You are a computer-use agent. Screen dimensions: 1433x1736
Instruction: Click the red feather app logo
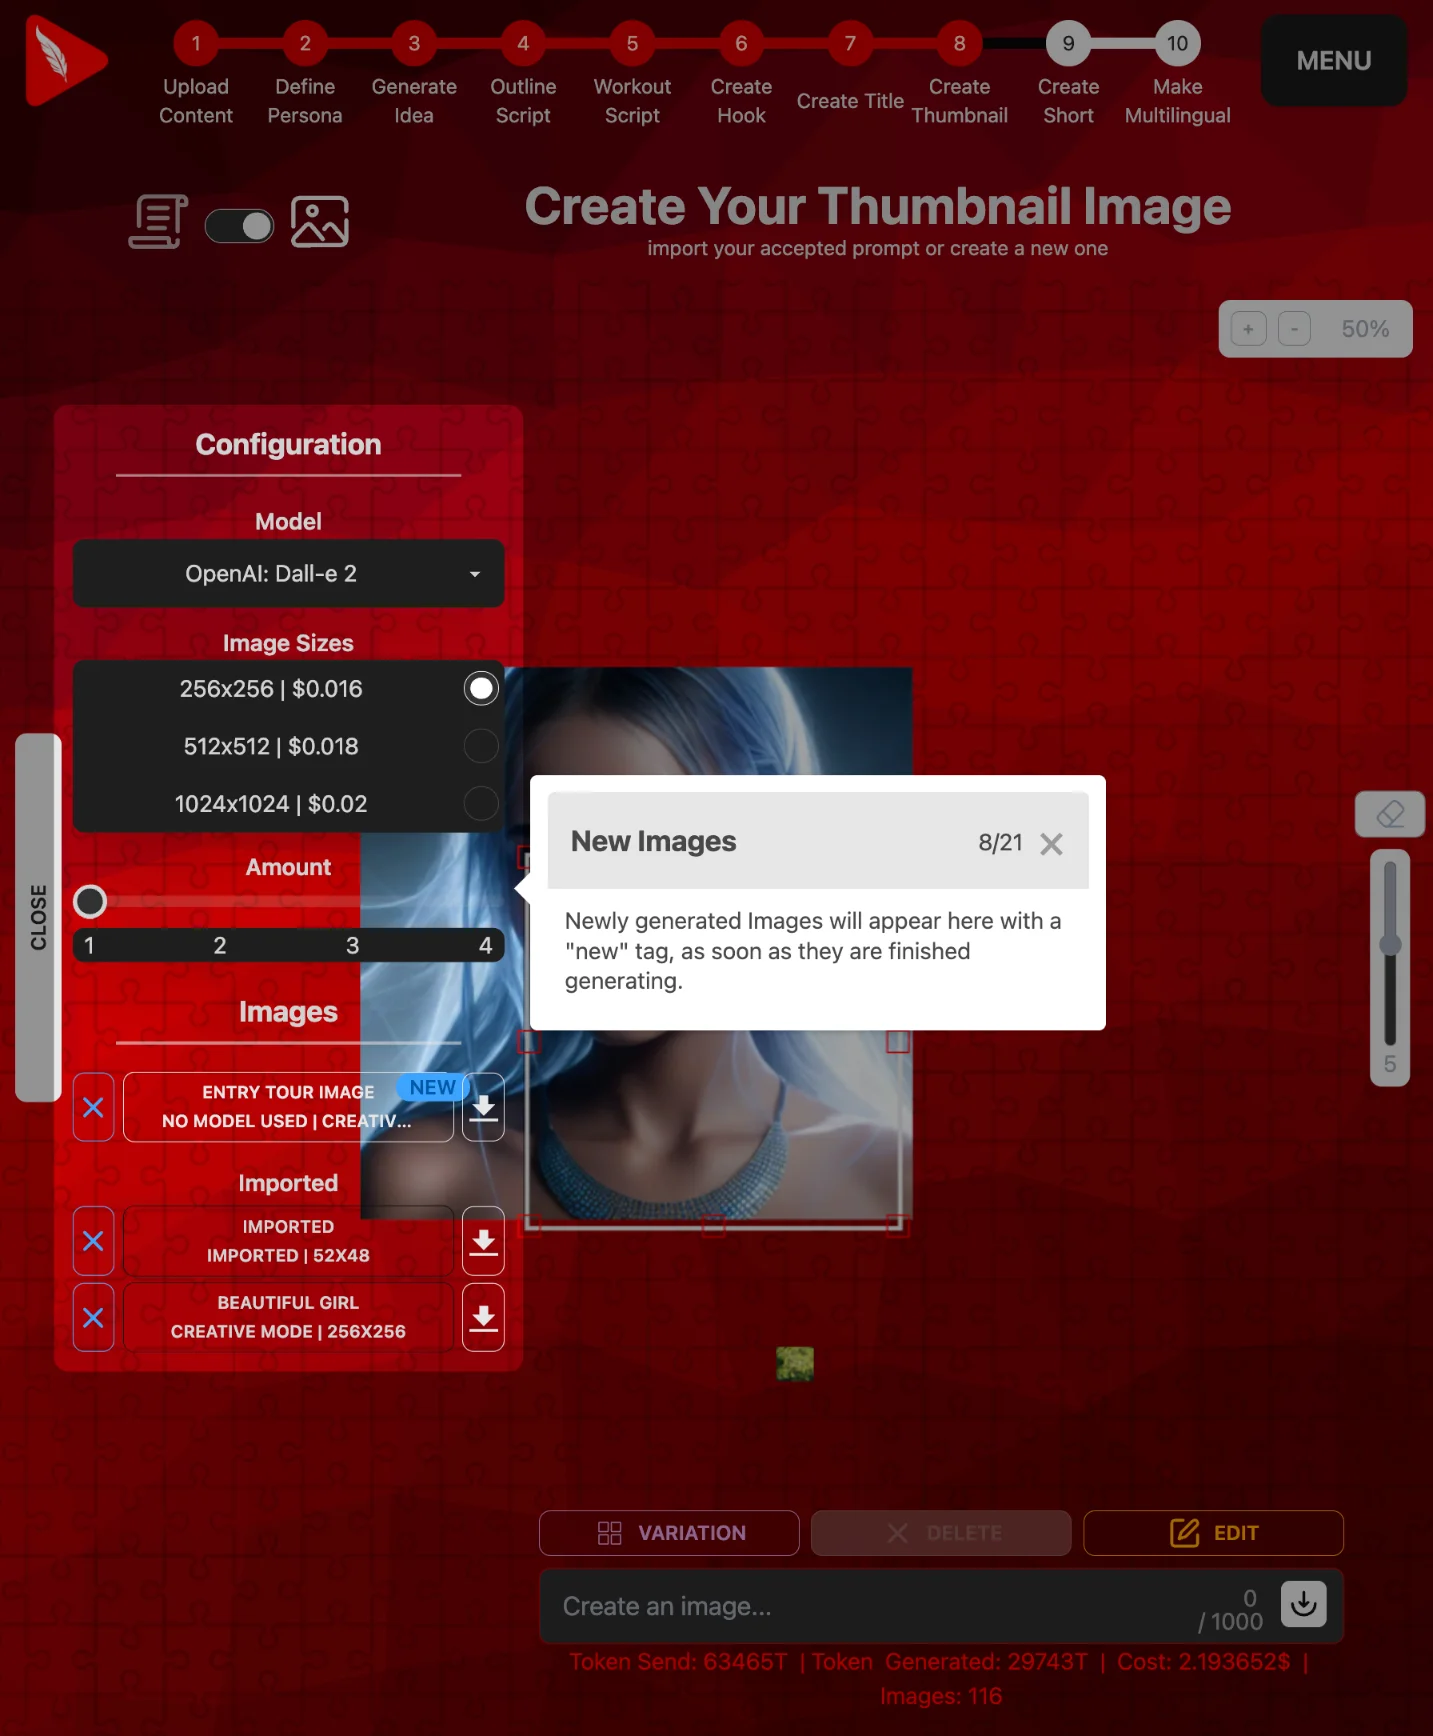66,60
